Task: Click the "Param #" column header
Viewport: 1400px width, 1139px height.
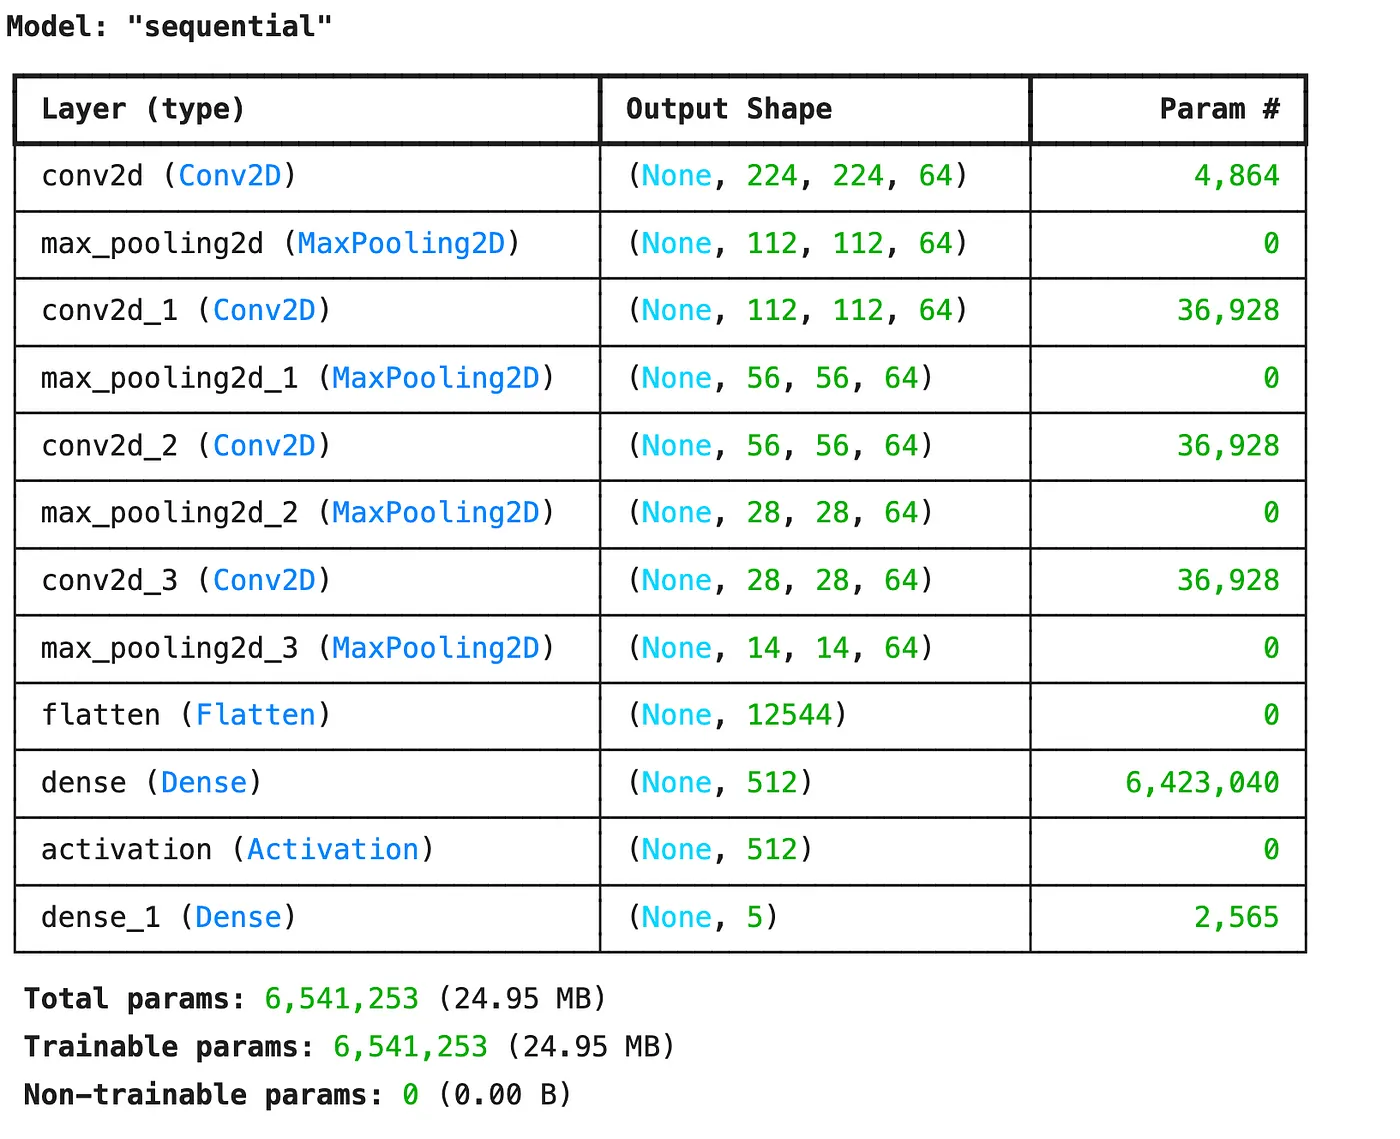Action: pos(1219,109)
